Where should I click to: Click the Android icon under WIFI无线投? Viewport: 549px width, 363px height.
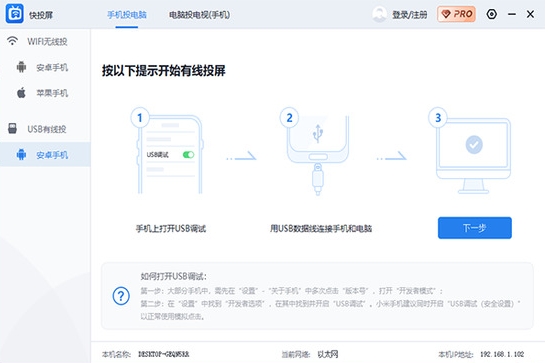point(21,67)
